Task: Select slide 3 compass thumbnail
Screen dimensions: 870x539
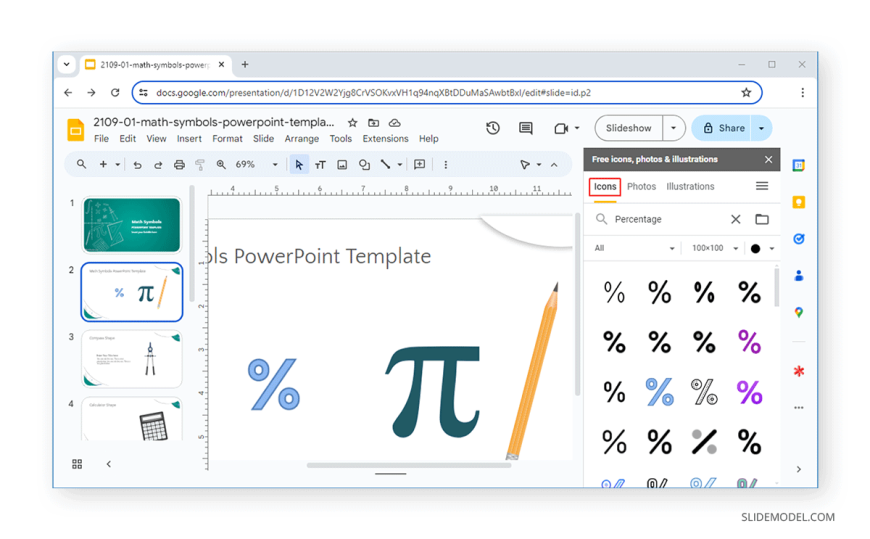Action: 132,359
